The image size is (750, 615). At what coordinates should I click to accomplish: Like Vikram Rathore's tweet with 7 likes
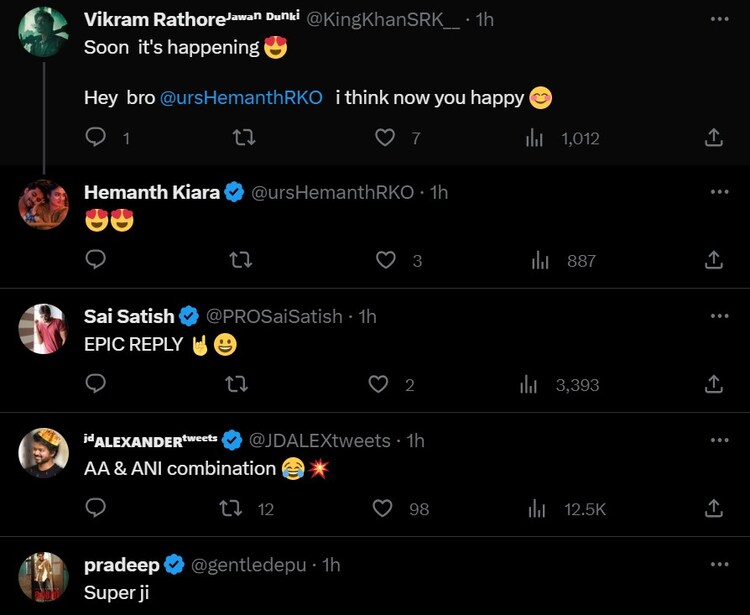coord(385,138)
